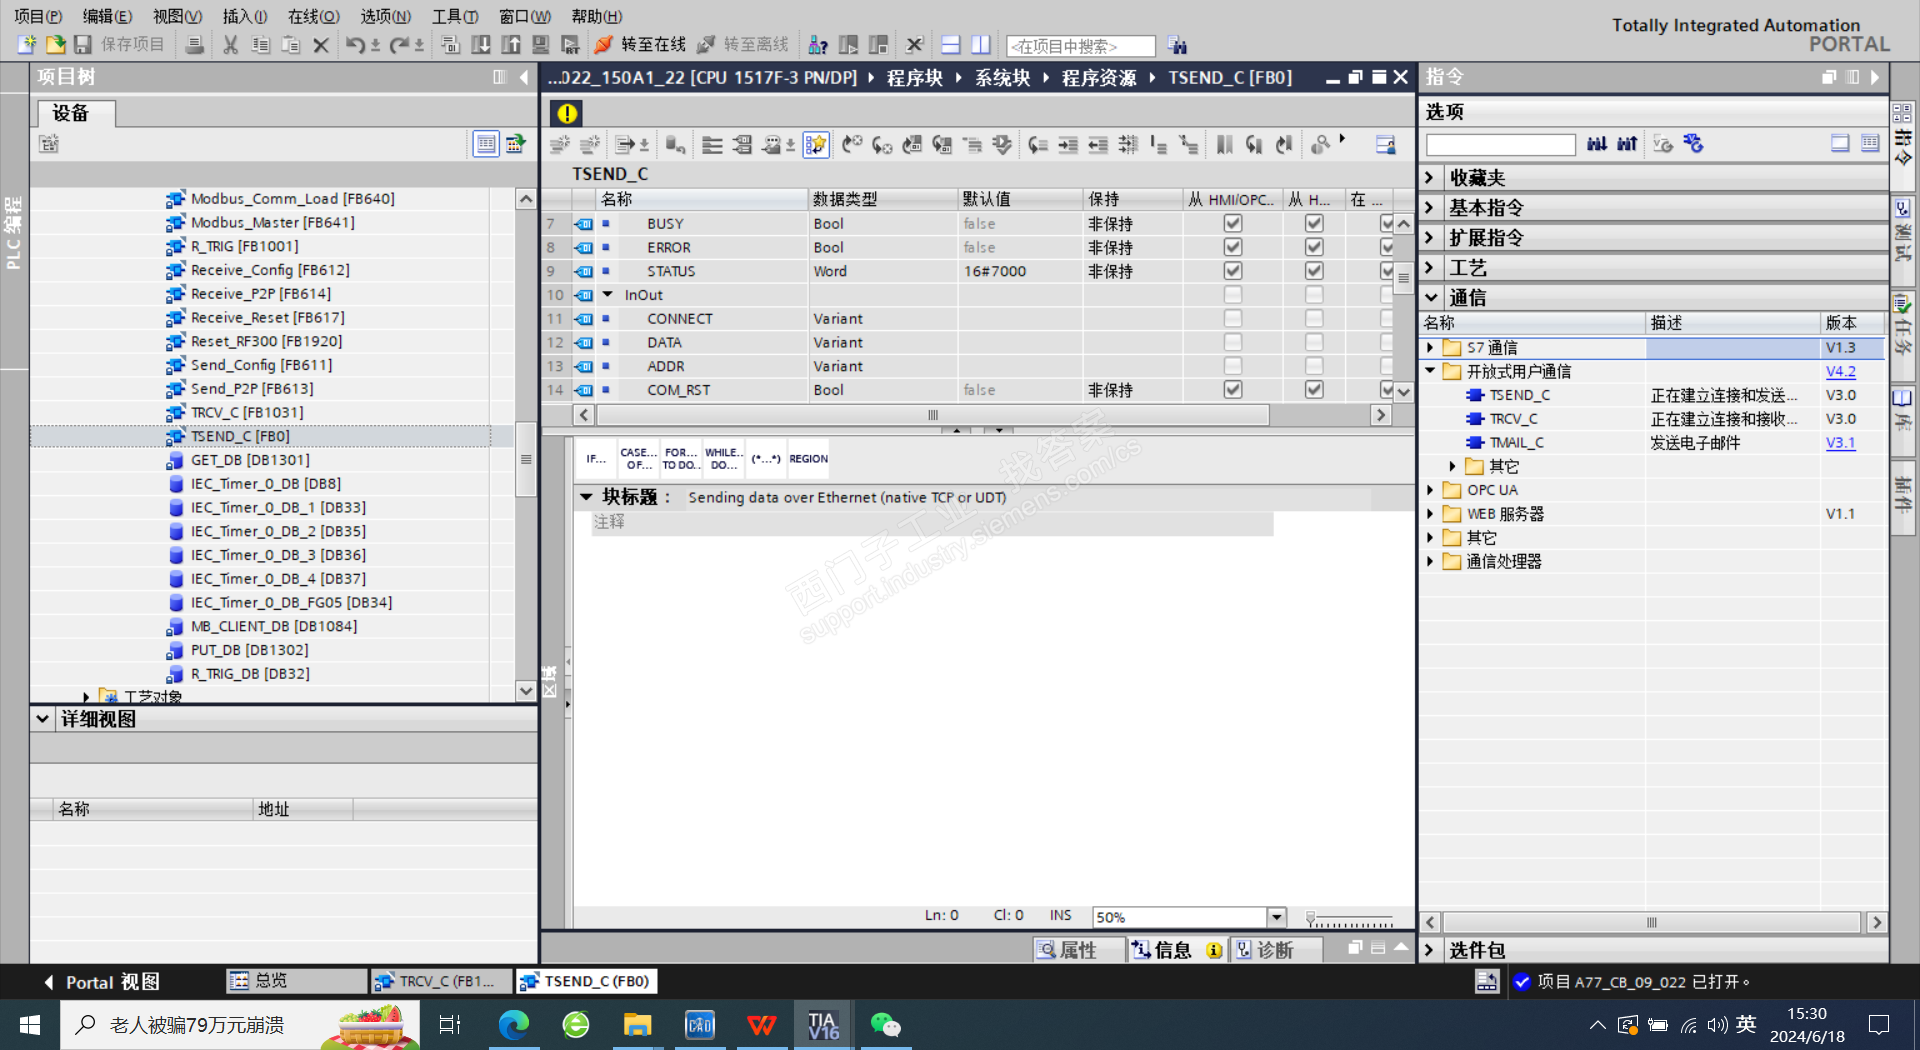Click the accessible devices icon with question mark
Viewport: 1920px width, 1050px height.
click(x=818, y=45)
